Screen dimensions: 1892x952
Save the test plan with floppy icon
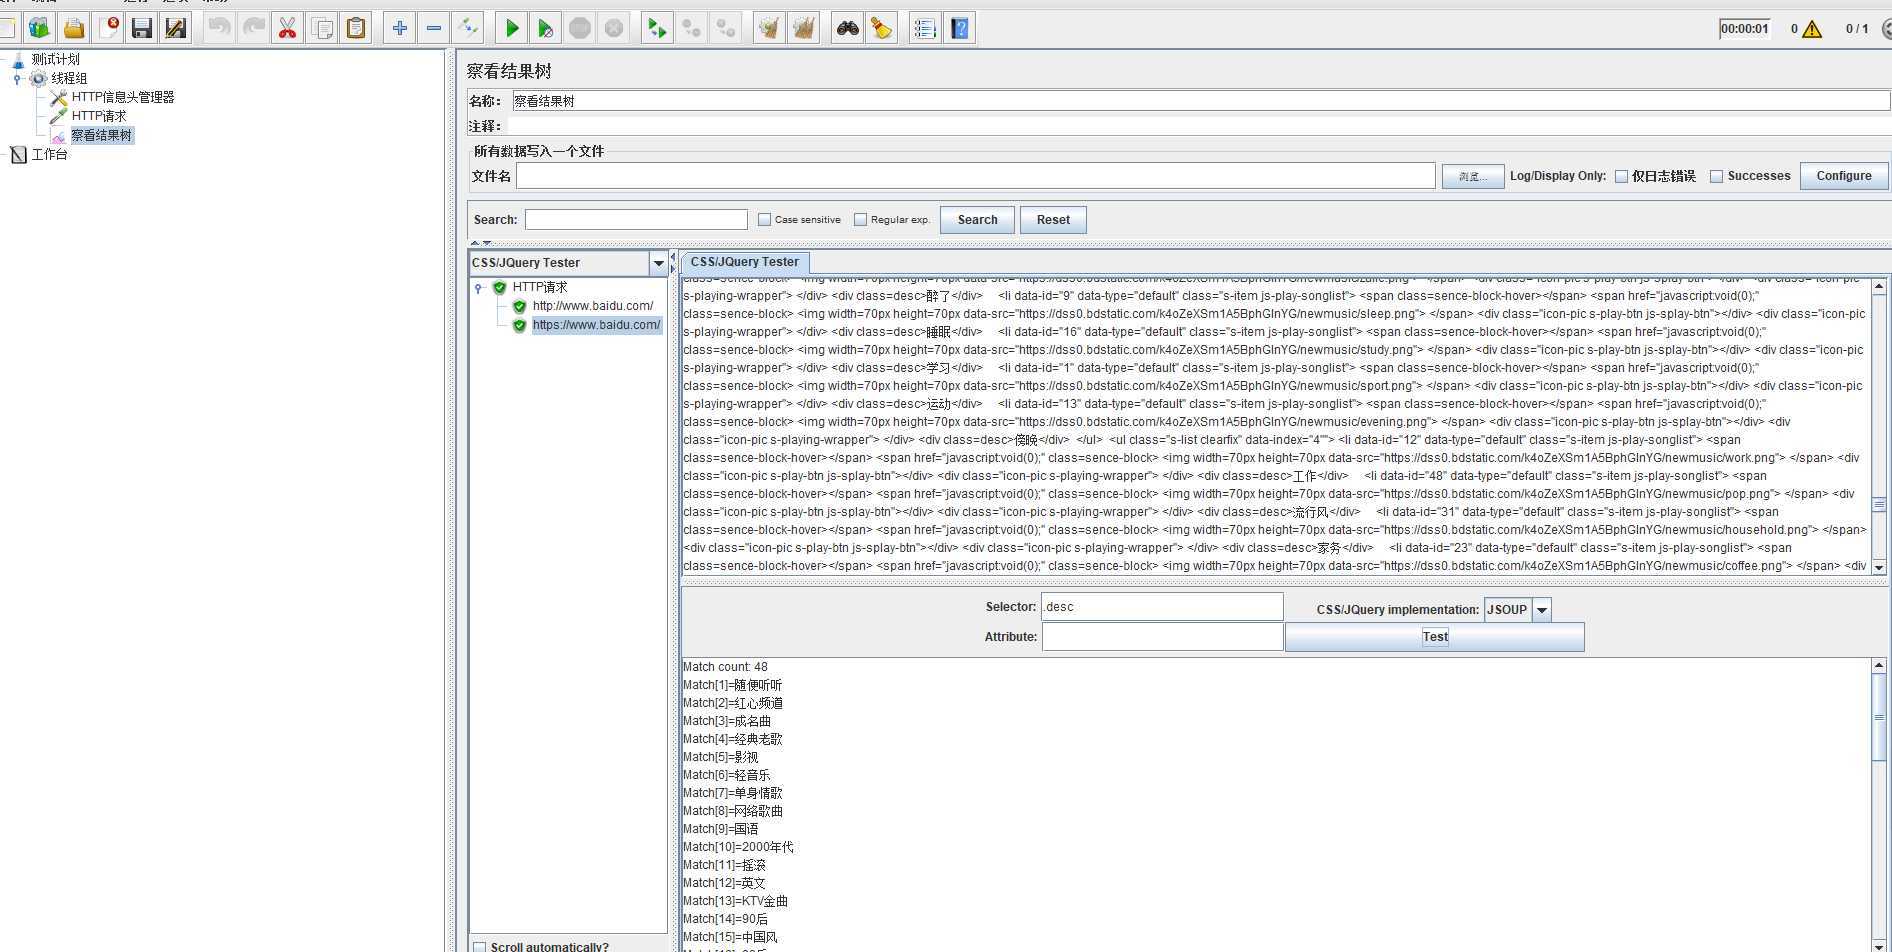click(142, 28)
